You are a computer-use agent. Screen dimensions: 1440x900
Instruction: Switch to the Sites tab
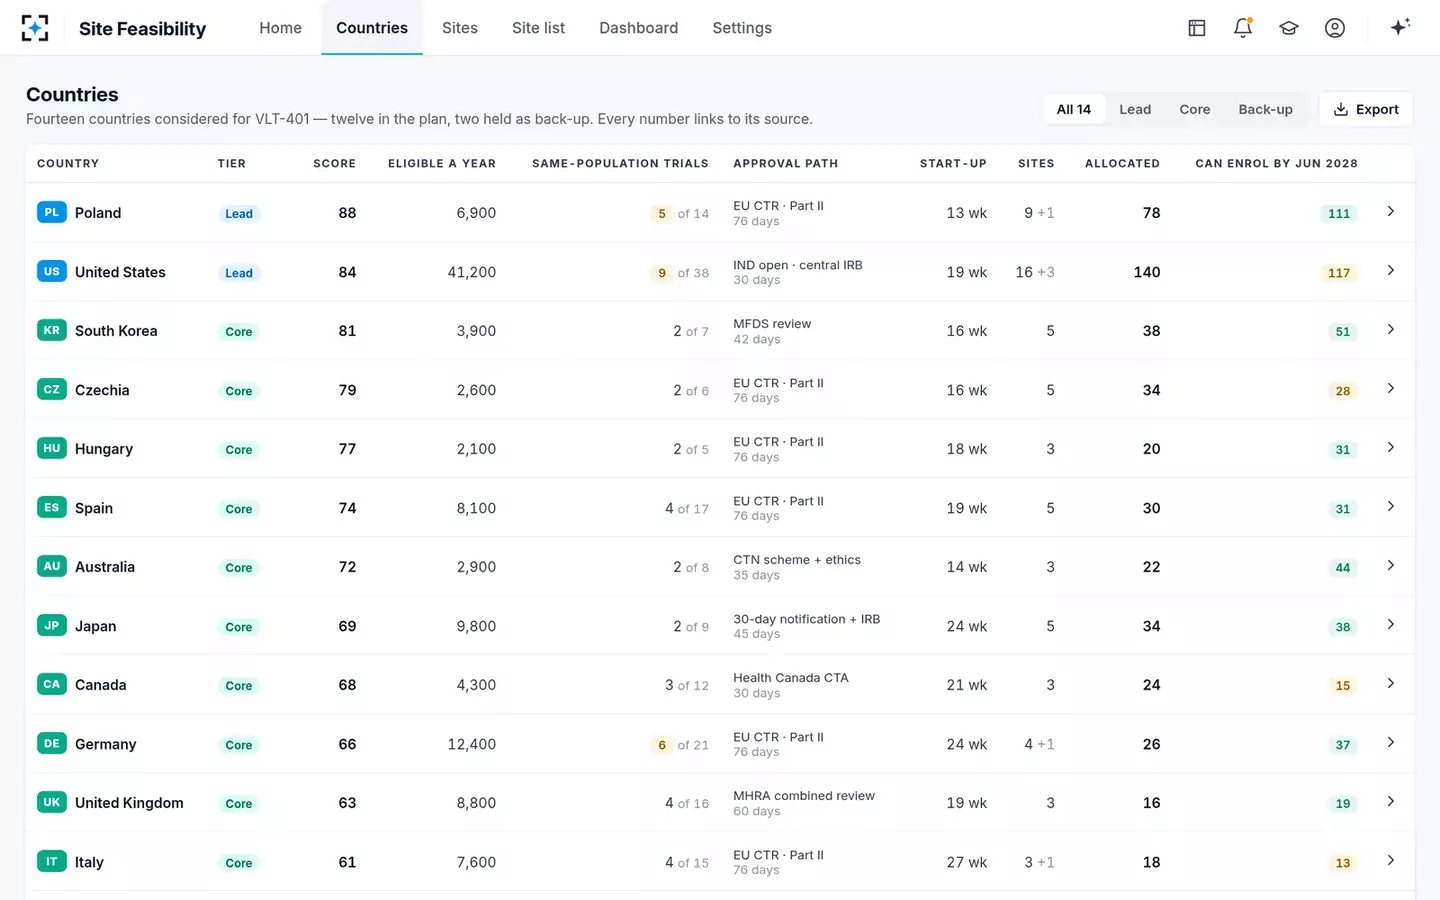coord(460,28)
